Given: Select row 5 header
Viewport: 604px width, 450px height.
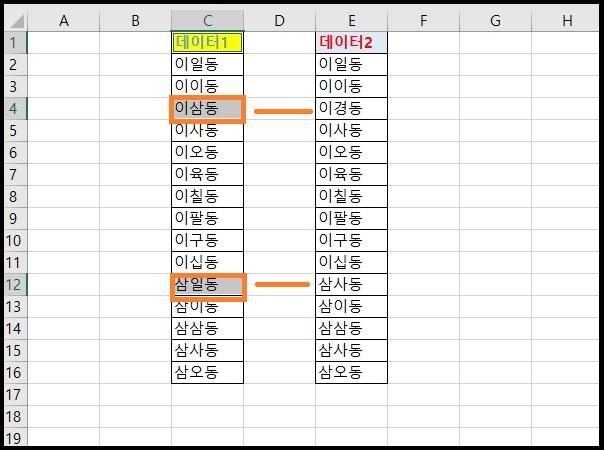Looking at the screenshot, I should (x=15, y=130).
